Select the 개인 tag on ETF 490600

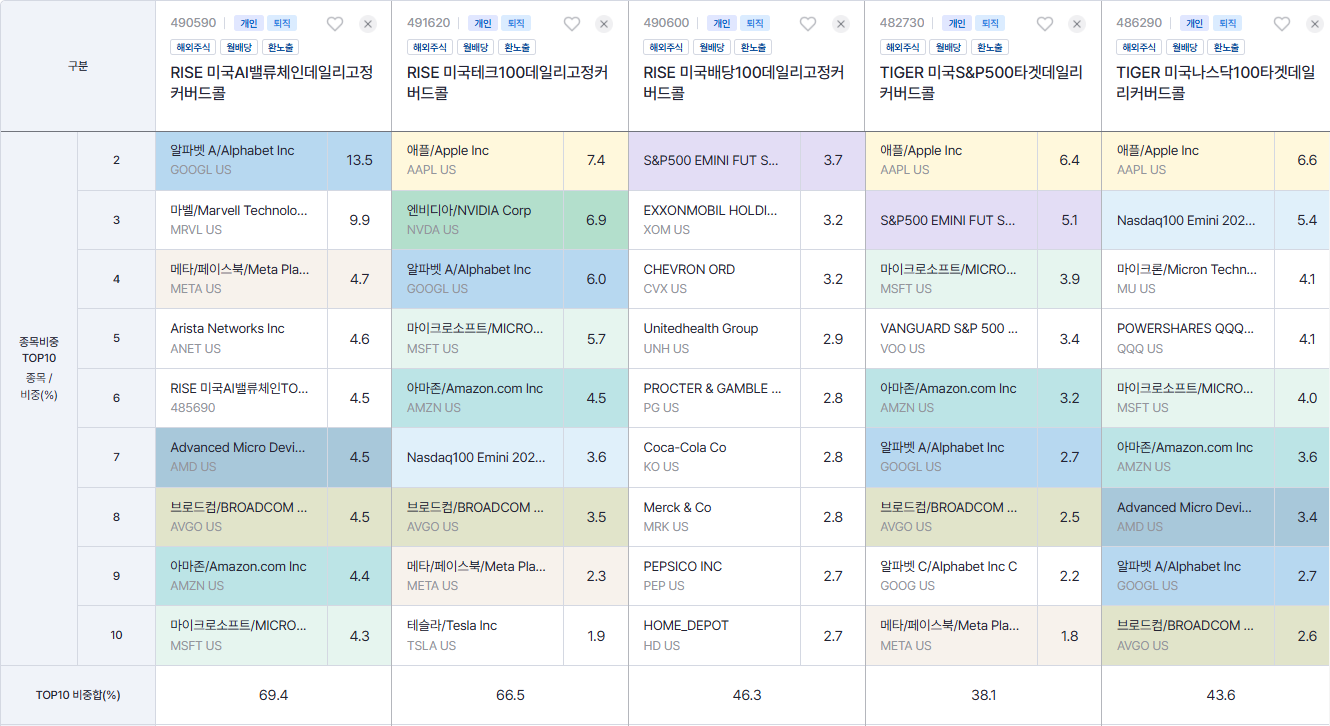[721, 23]
